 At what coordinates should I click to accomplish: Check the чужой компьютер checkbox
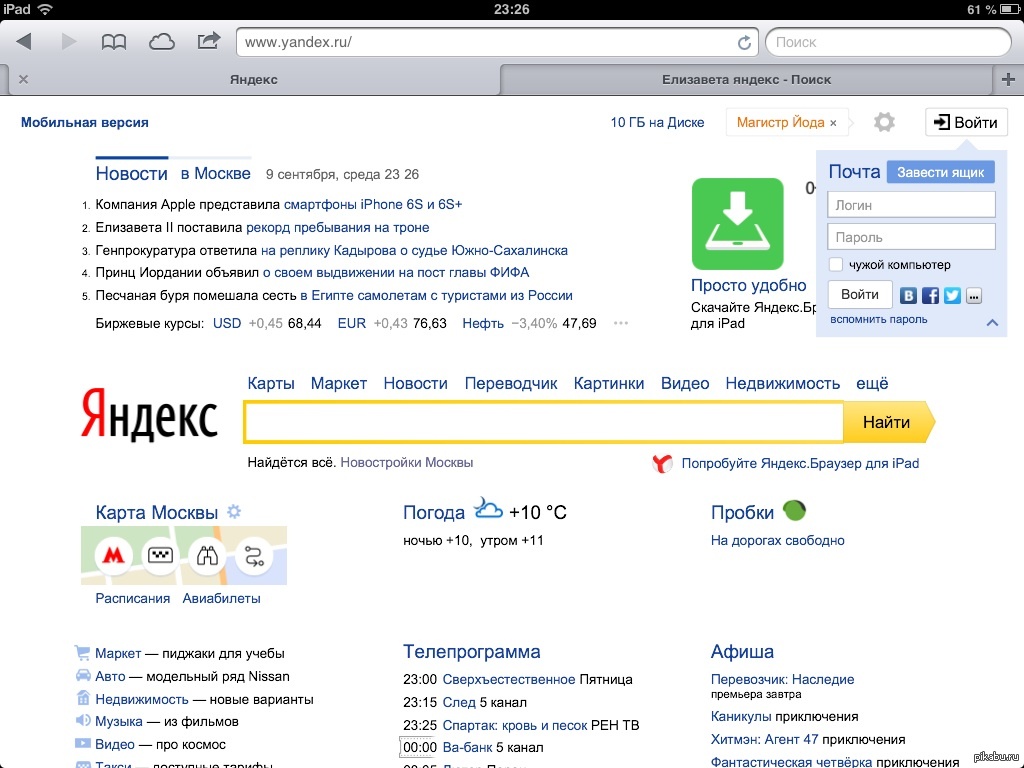[x=835, y=264]
